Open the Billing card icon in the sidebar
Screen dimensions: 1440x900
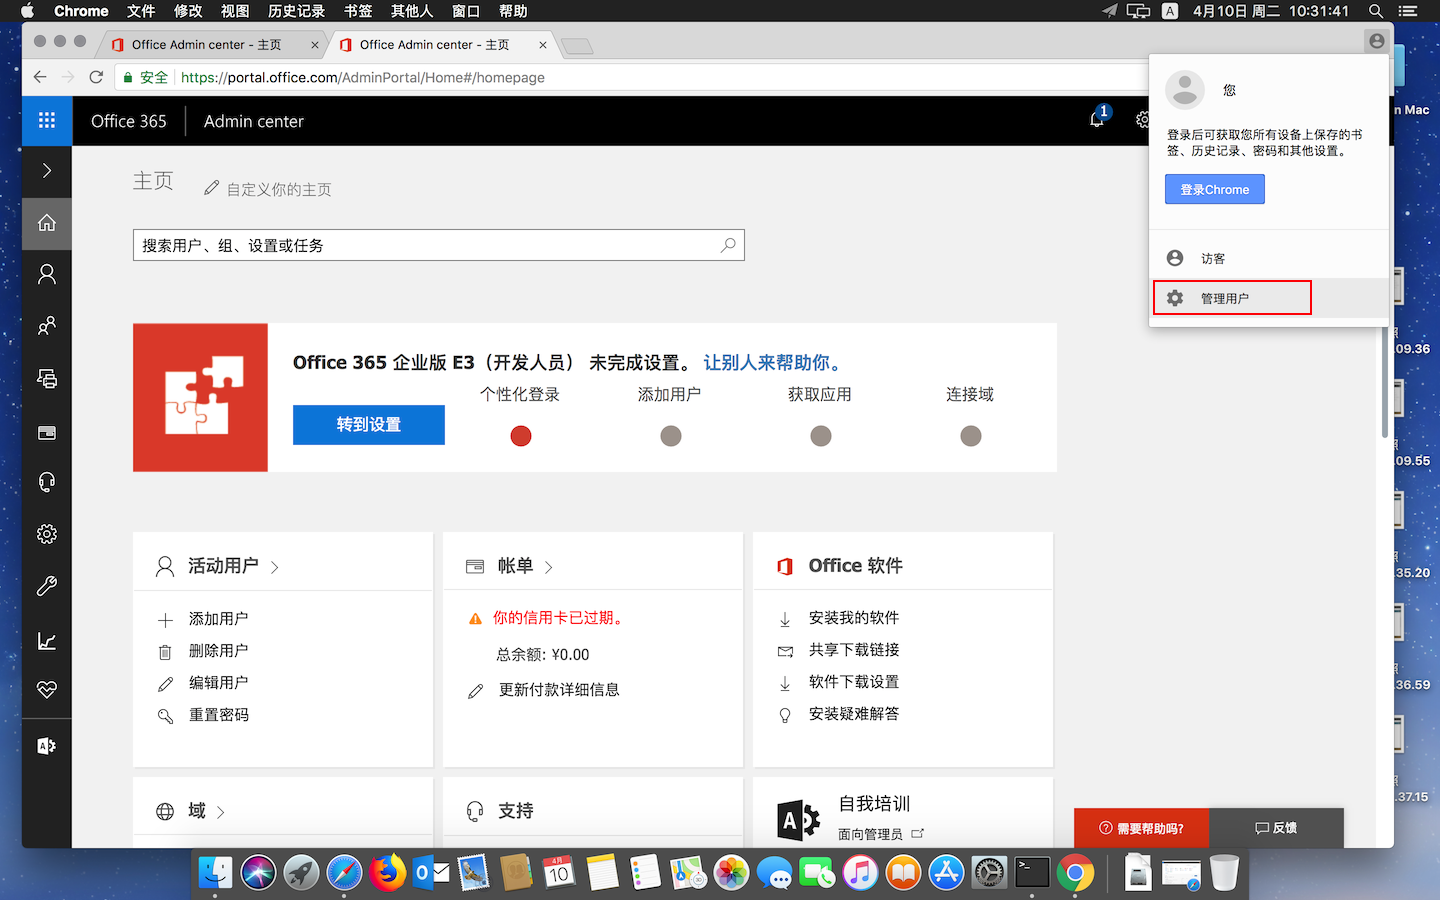(x=47, y=432)
